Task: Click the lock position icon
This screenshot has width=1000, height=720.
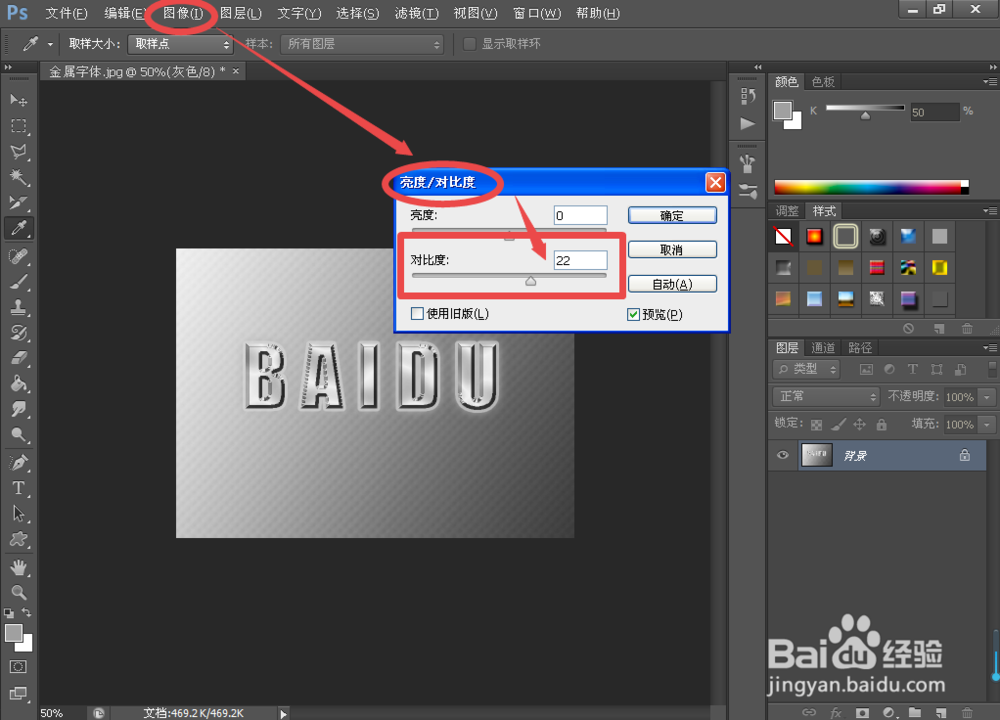Action: pos(860,424)
